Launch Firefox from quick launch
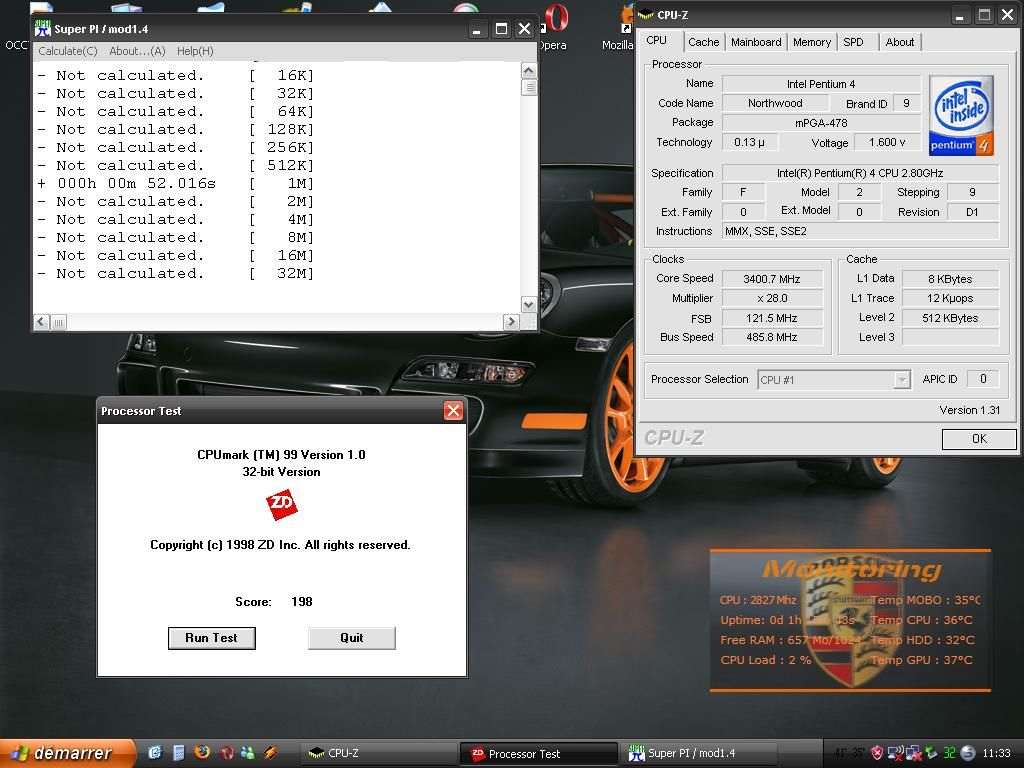 pos(202,752)
